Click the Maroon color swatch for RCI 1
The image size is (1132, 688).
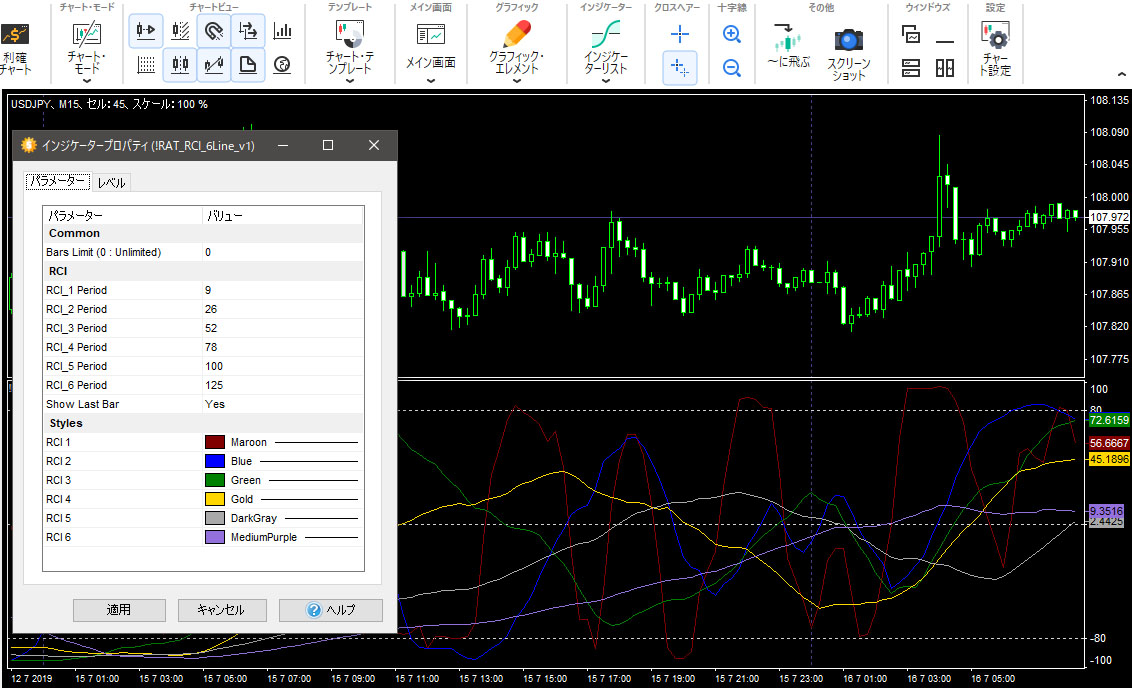point(214,442)
